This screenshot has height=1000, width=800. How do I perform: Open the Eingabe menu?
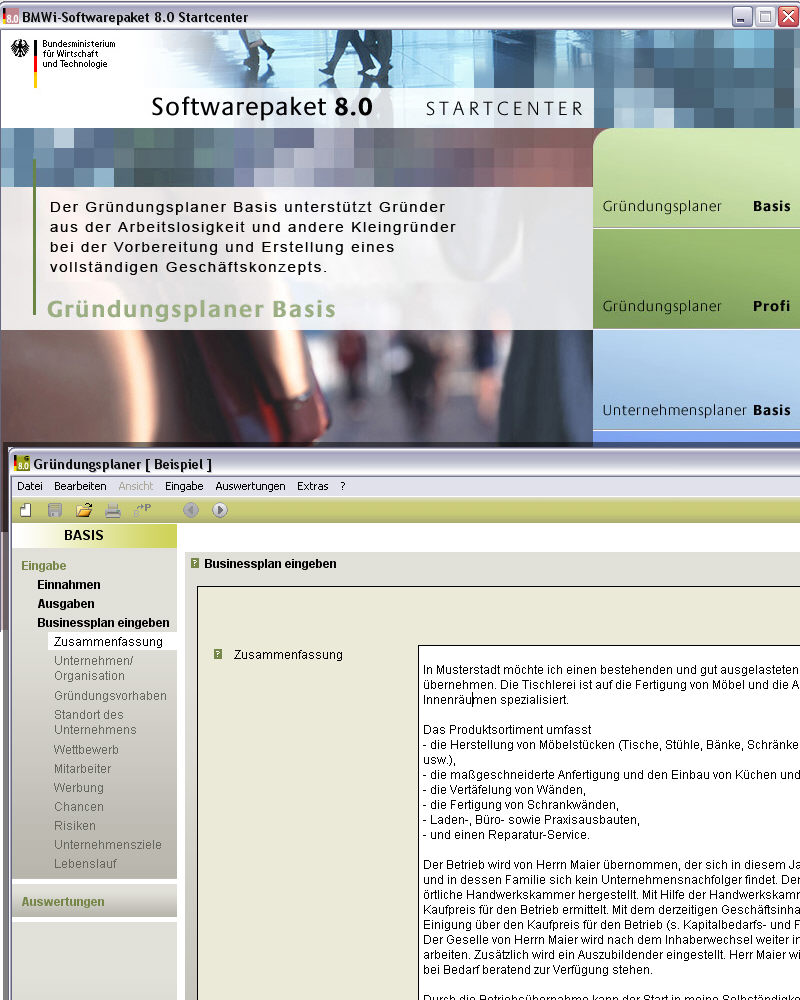[x=184, y=486]
